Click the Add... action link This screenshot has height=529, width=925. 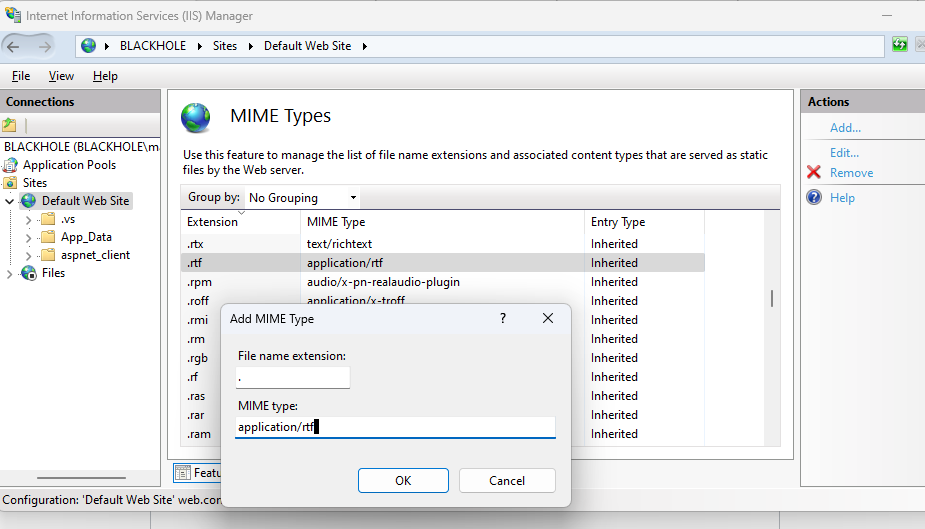[845, 127]
